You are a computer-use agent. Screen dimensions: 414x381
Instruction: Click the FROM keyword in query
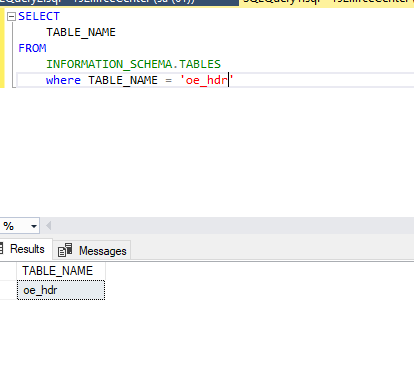tap(32, 48)
